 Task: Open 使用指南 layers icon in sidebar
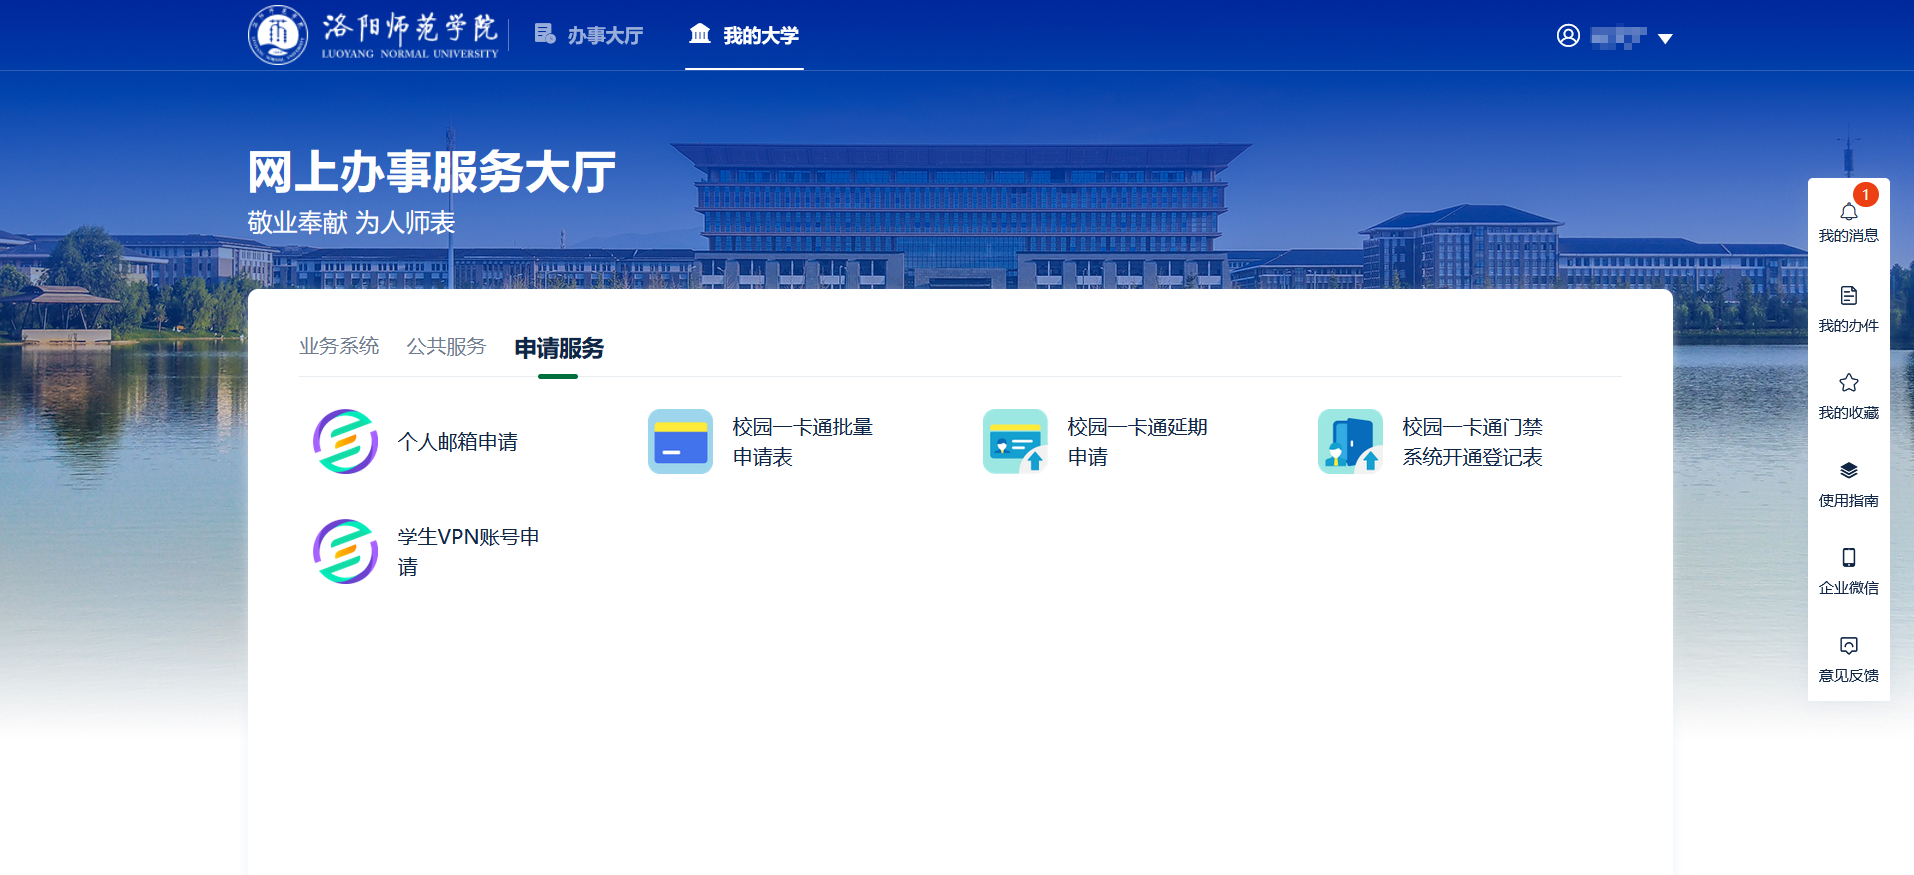pyautogui.click(x=1848, y=471)
